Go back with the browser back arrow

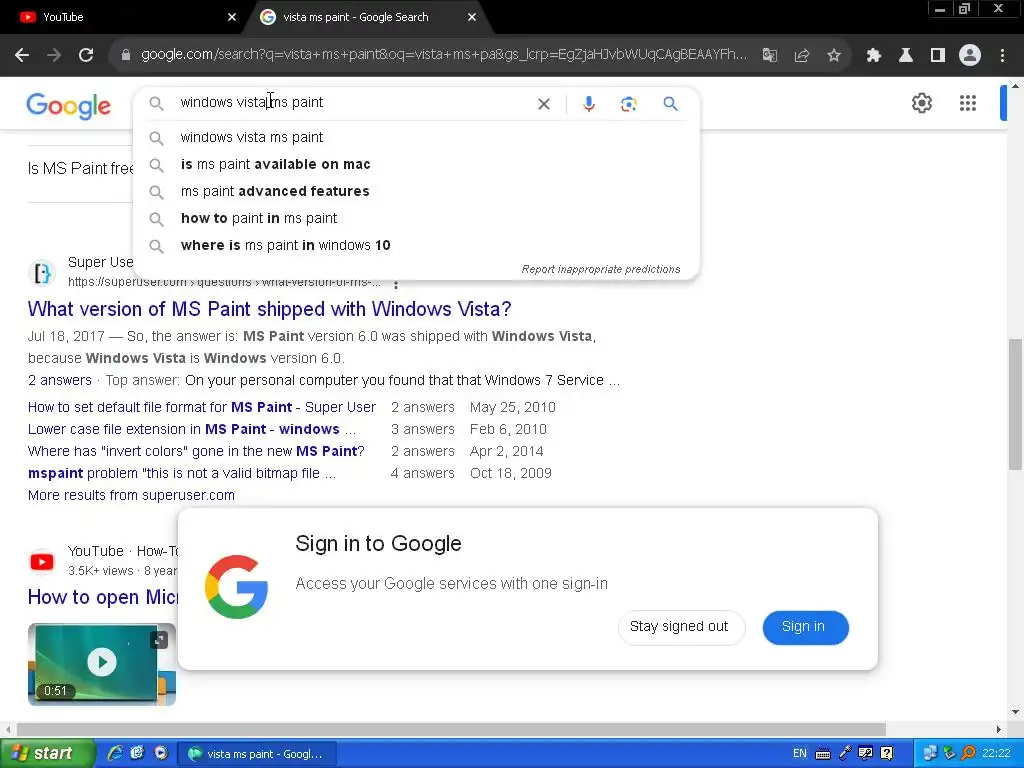coord(22,56)
